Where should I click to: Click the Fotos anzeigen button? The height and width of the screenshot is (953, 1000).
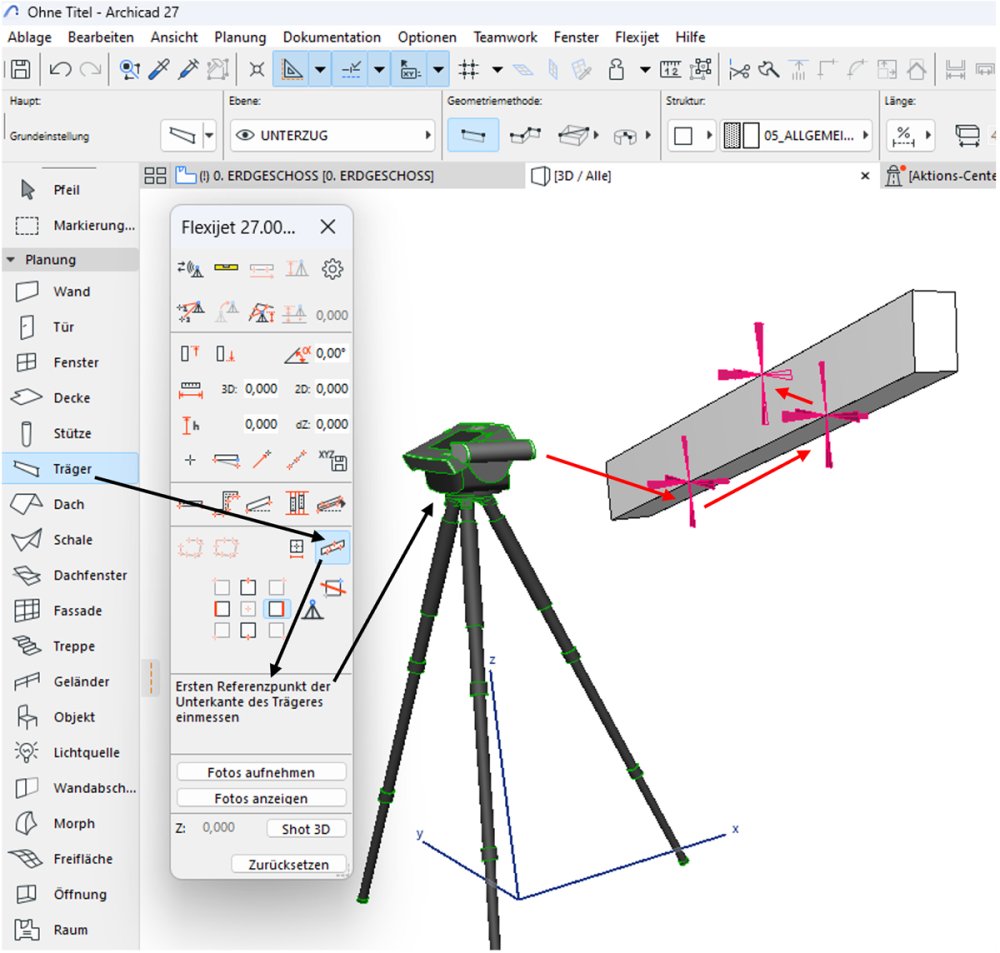[x=261, y=797]
